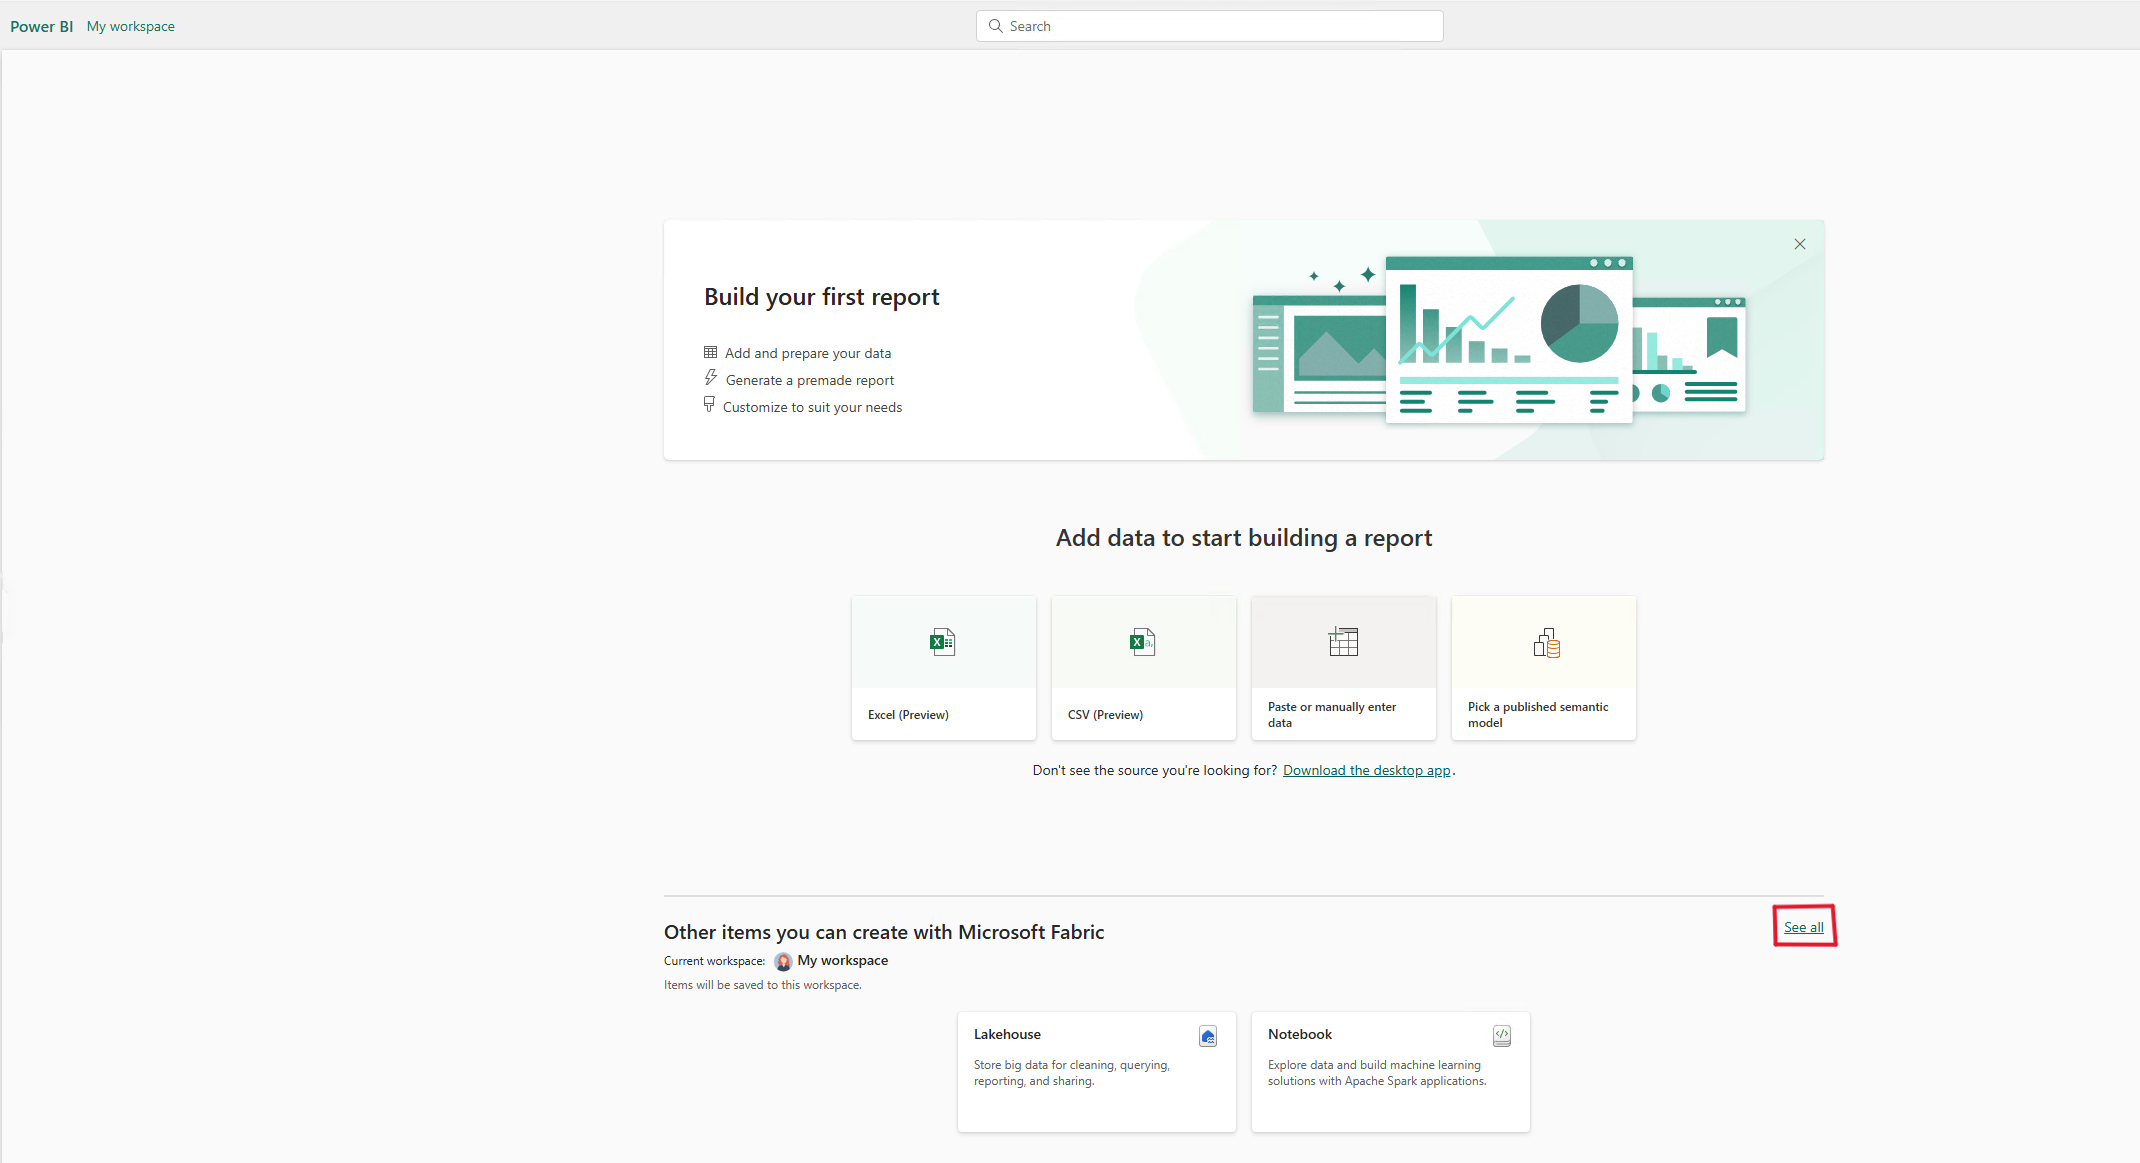Viewport: 2140px width, 1163px height.
Task: Close the Build your first report banner
Action: pos(1799,243)
